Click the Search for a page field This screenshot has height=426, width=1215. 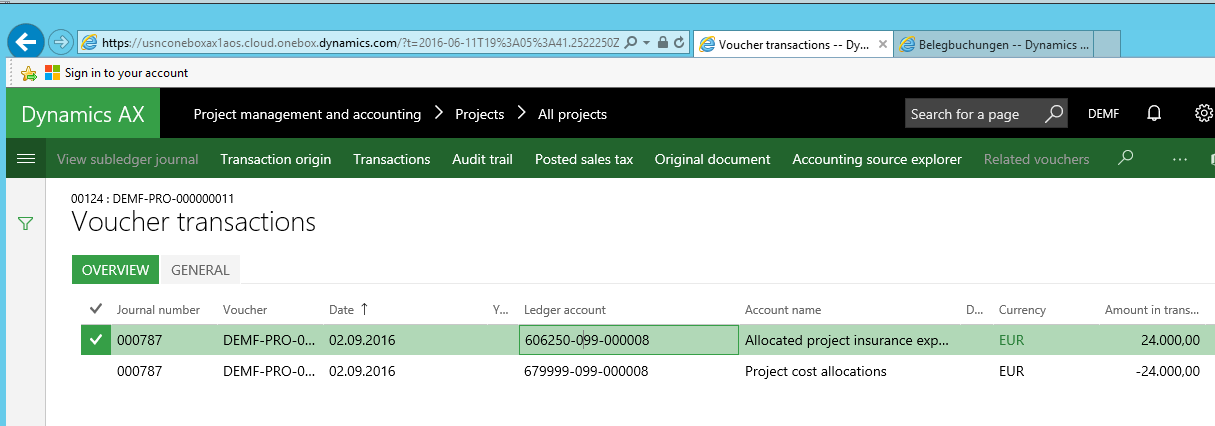click(972, 114)
